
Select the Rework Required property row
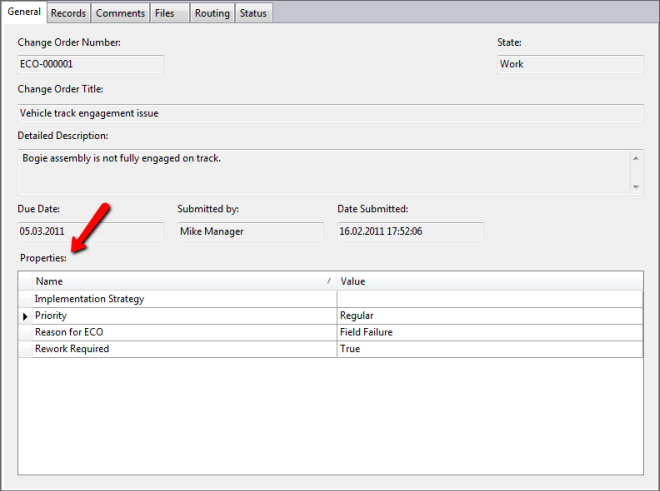click(330, 349)
